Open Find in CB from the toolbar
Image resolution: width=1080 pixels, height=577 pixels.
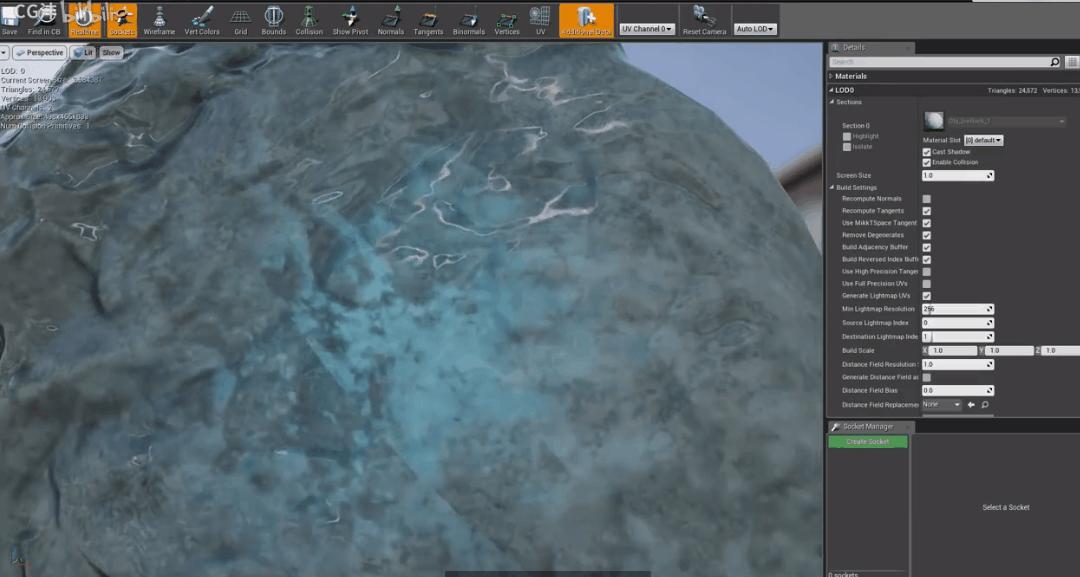pyautogui.click(x=44, y=20)
